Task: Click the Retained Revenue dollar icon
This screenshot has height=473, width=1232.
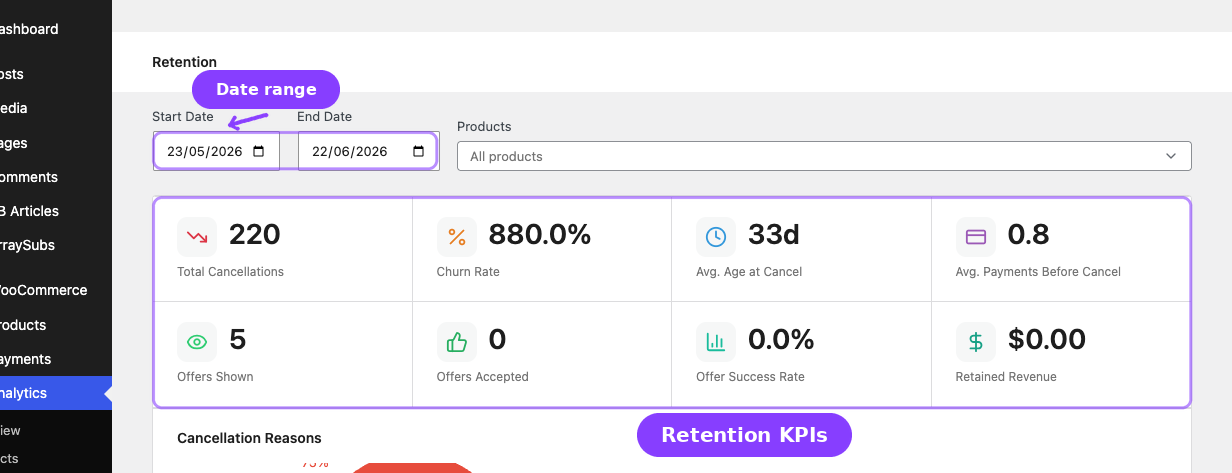Action: point(975,342)
